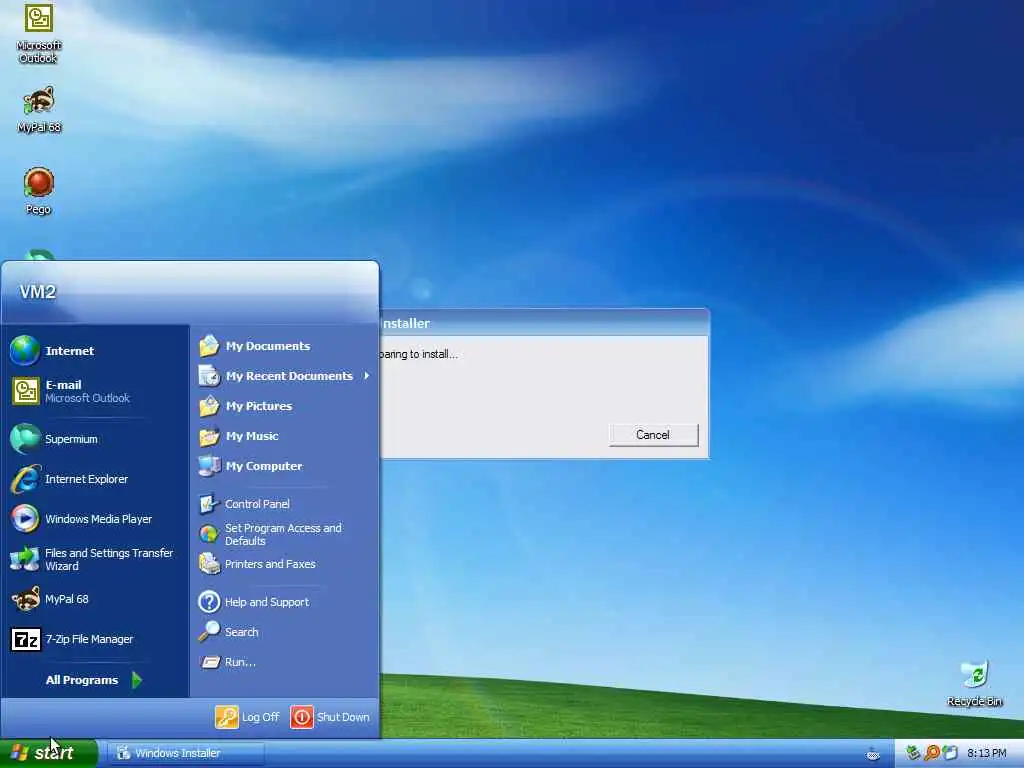
Task: Click the Internet globe icon in Start menu
Action: 25,351
